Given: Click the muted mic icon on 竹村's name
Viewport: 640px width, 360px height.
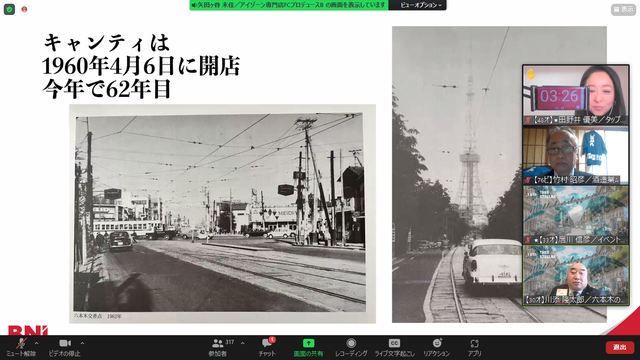Looking at the screenshot, I should (x=529, y=180).
